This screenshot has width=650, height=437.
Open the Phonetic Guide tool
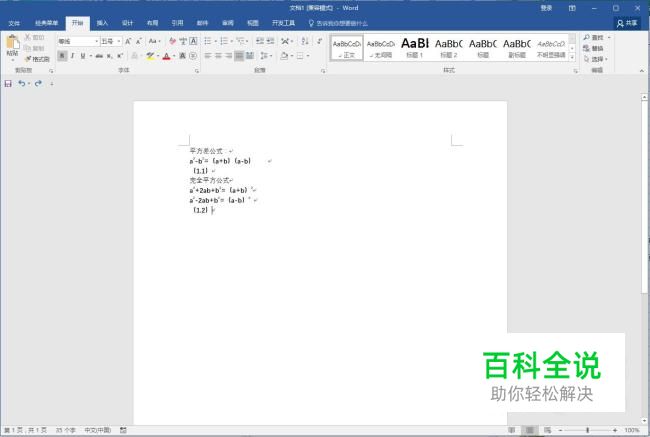pos(183,41)
